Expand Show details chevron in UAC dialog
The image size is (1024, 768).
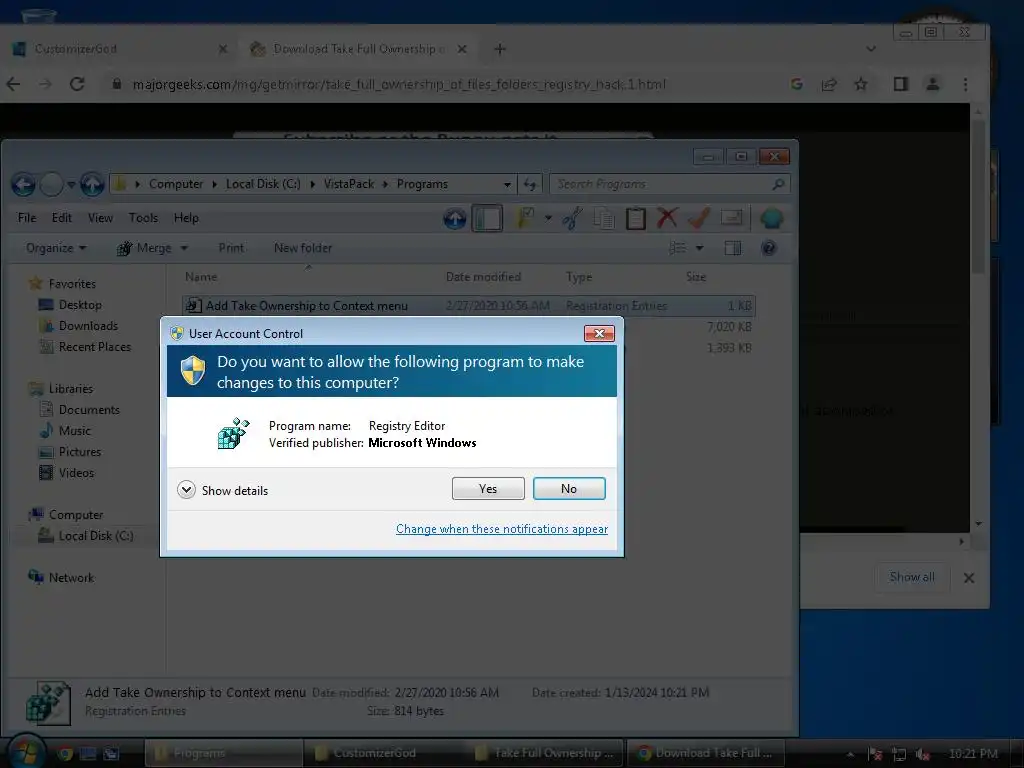[186, 490]
